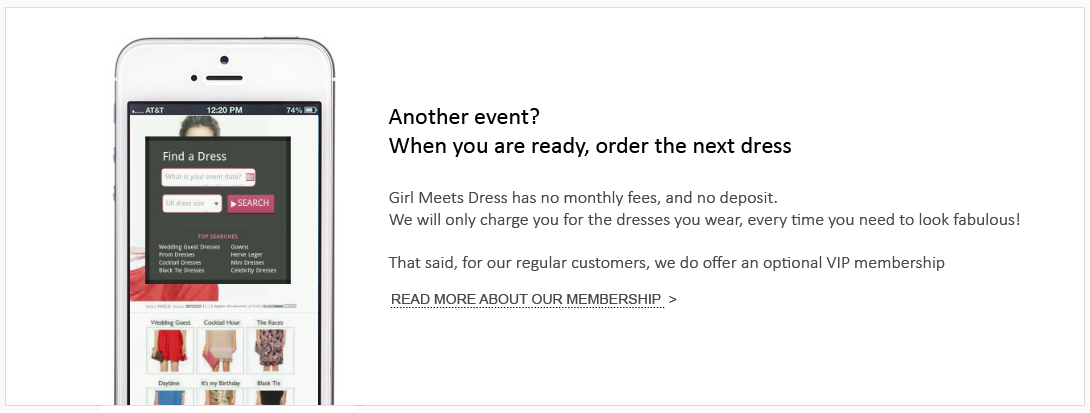The image size is (1090, 413).
Task: Open the Cocktail Hour dress thumbnail
Action: point(221,350)
